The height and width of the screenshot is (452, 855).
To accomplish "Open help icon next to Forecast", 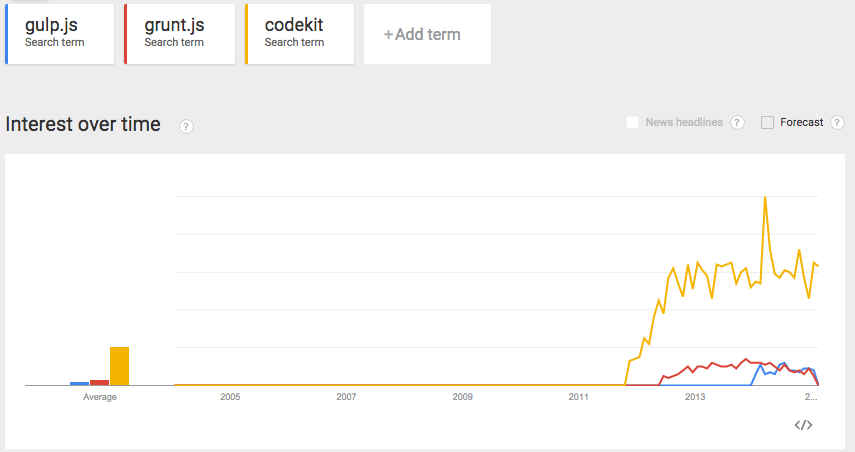I will (837, 123).
